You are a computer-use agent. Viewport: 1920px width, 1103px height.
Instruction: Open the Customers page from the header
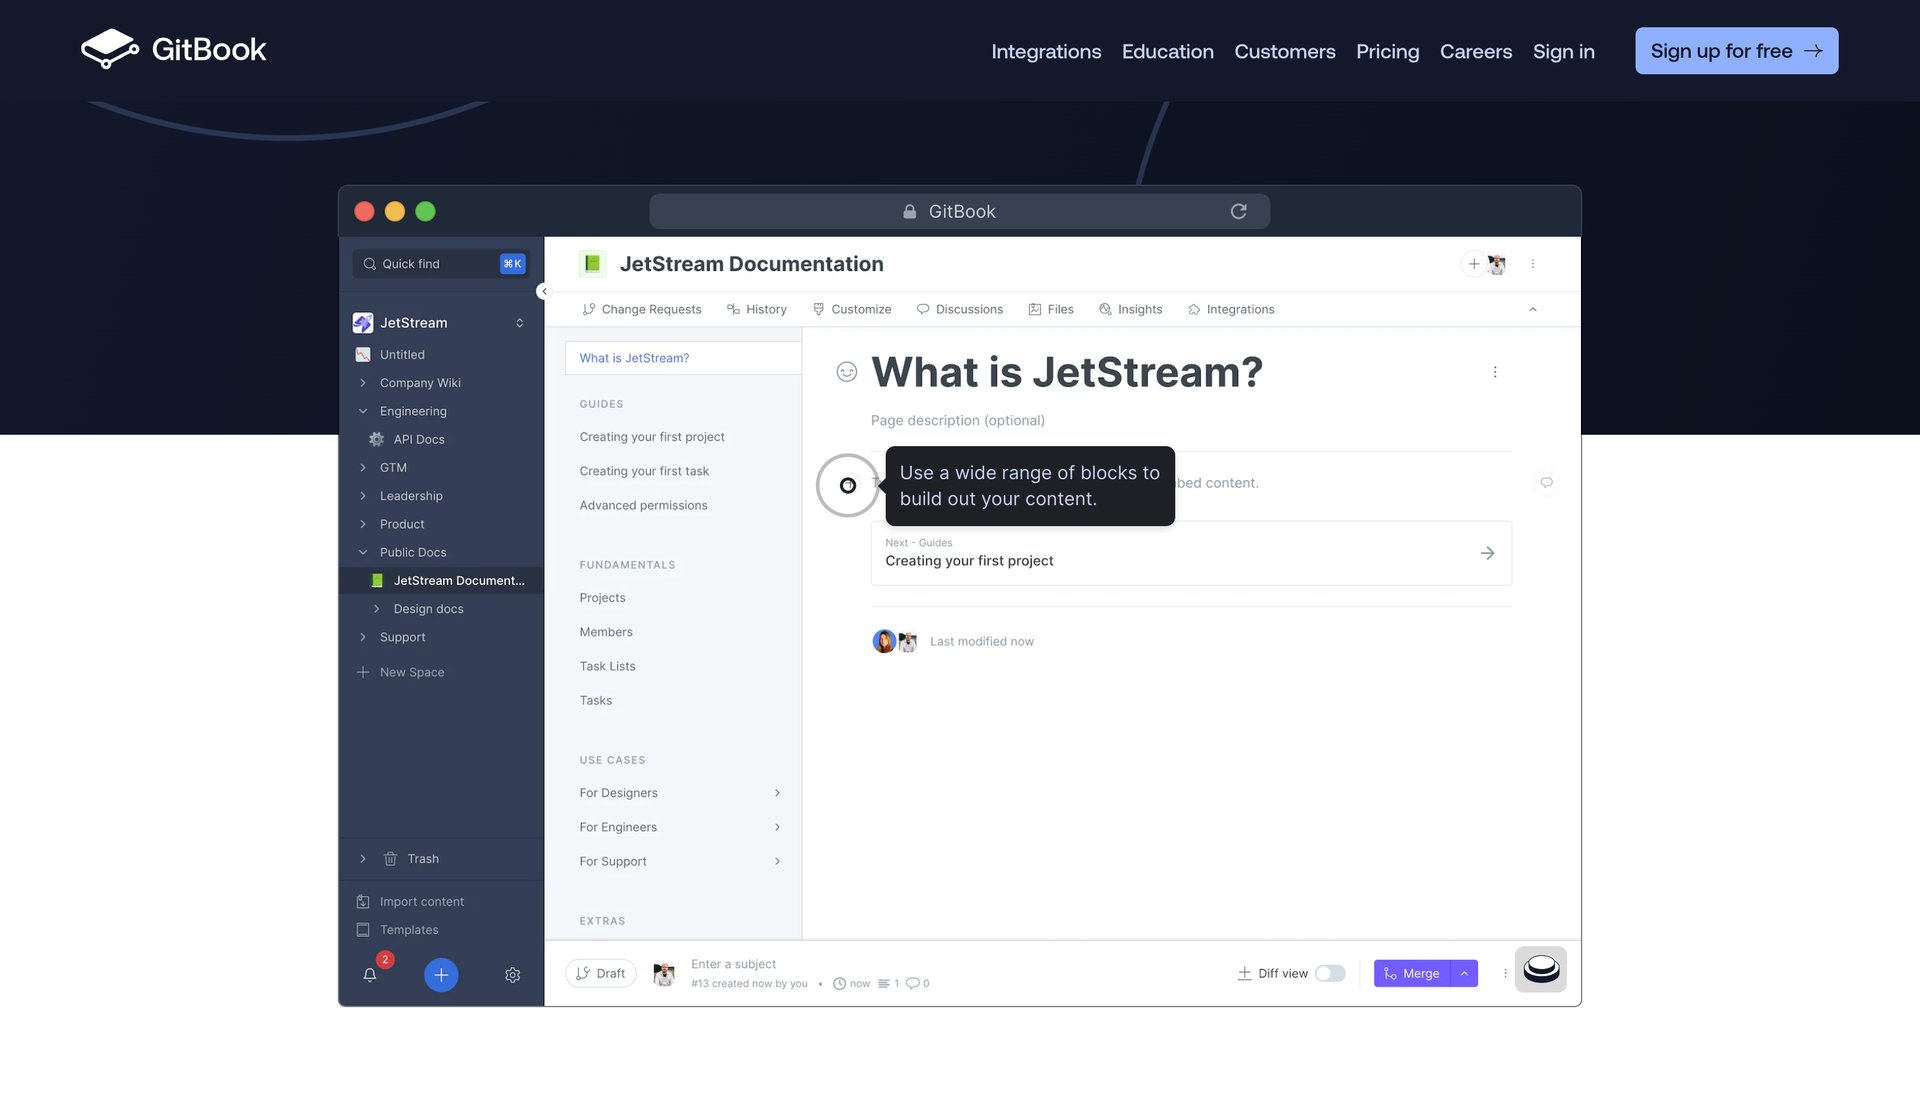[x=1285, y=51]
